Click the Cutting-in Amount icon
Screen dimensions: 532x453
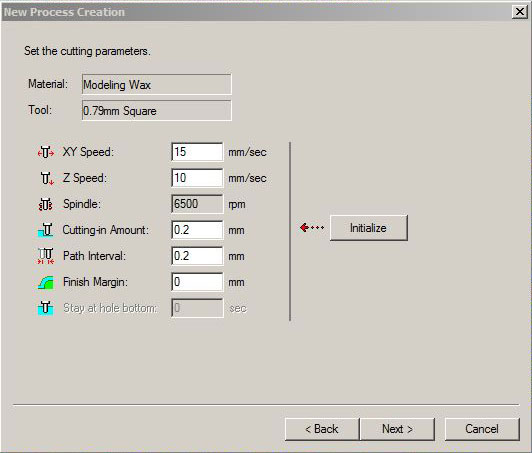pyautogui.click(x=45, y=230)
